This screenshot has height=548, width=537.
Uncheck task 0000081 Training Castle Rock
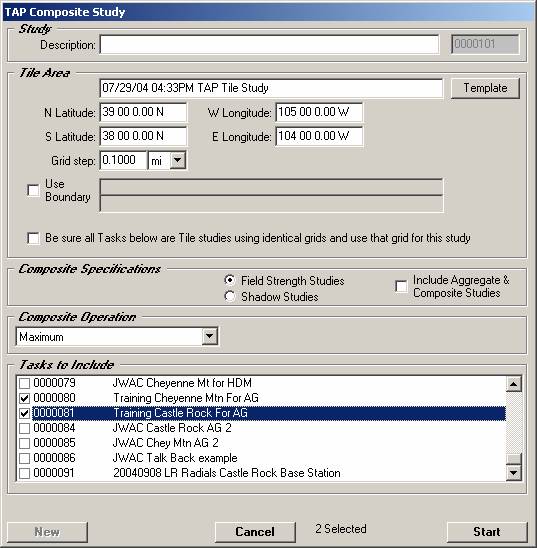[24, 413]
